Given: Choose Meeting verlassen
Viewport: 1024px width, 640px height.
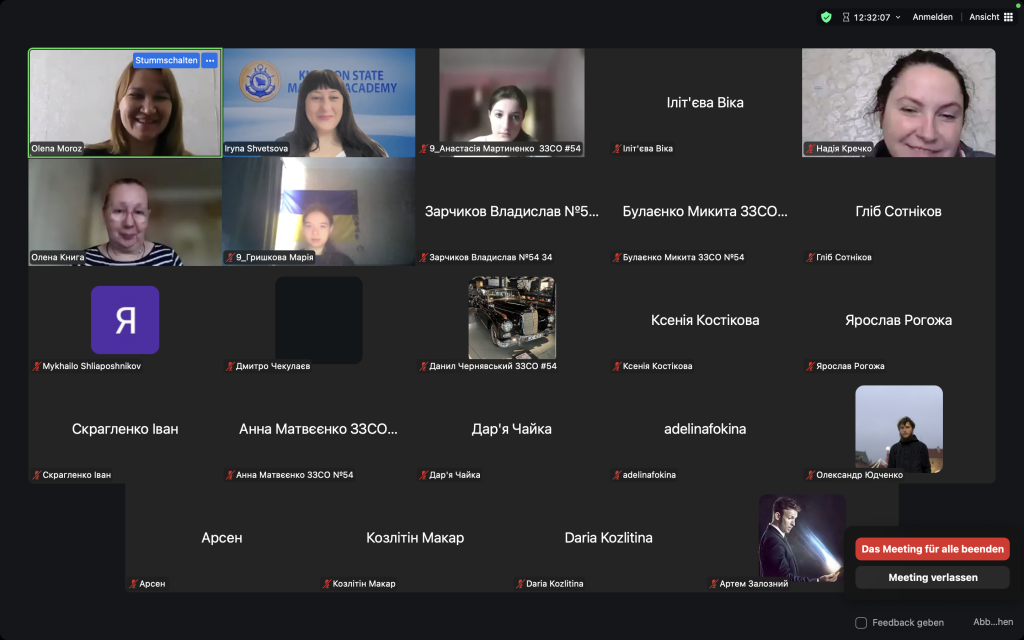Looking at the screenshot, I should coord(932,577).
